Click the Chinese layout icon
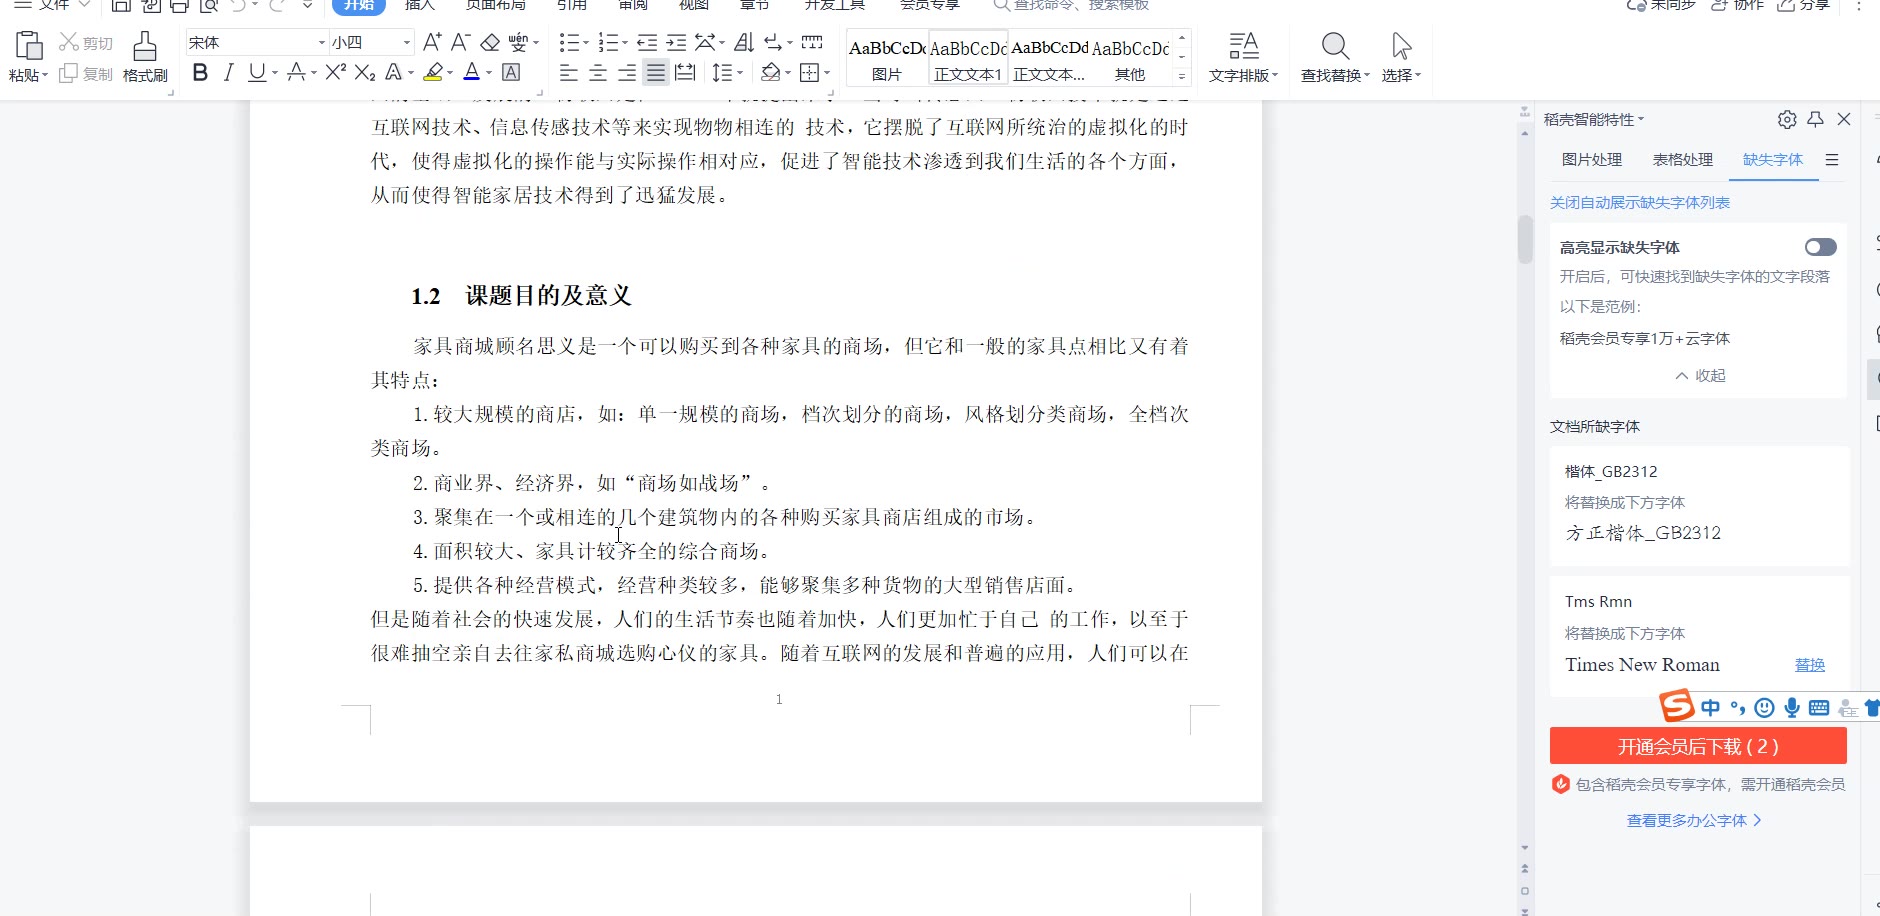Viewport: 1880px width, 916px height. tap(706, 42)
